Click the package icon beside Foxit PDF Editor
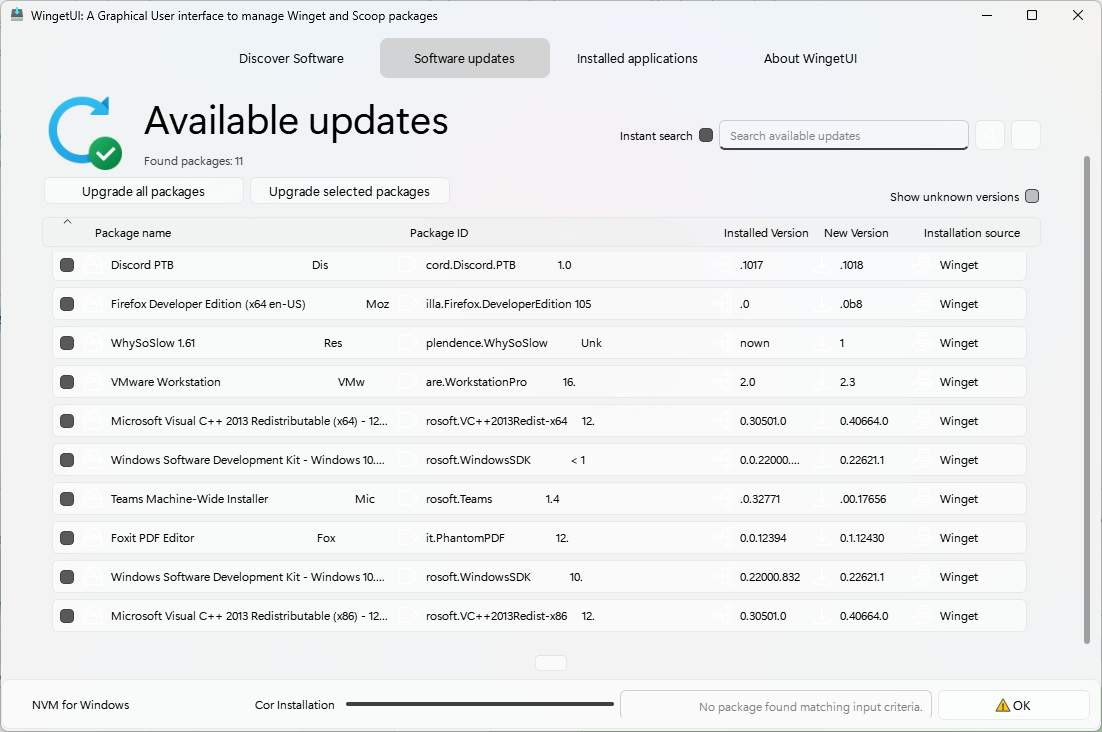This screenshot has width=1102, height=732. (x=92, y=538)
